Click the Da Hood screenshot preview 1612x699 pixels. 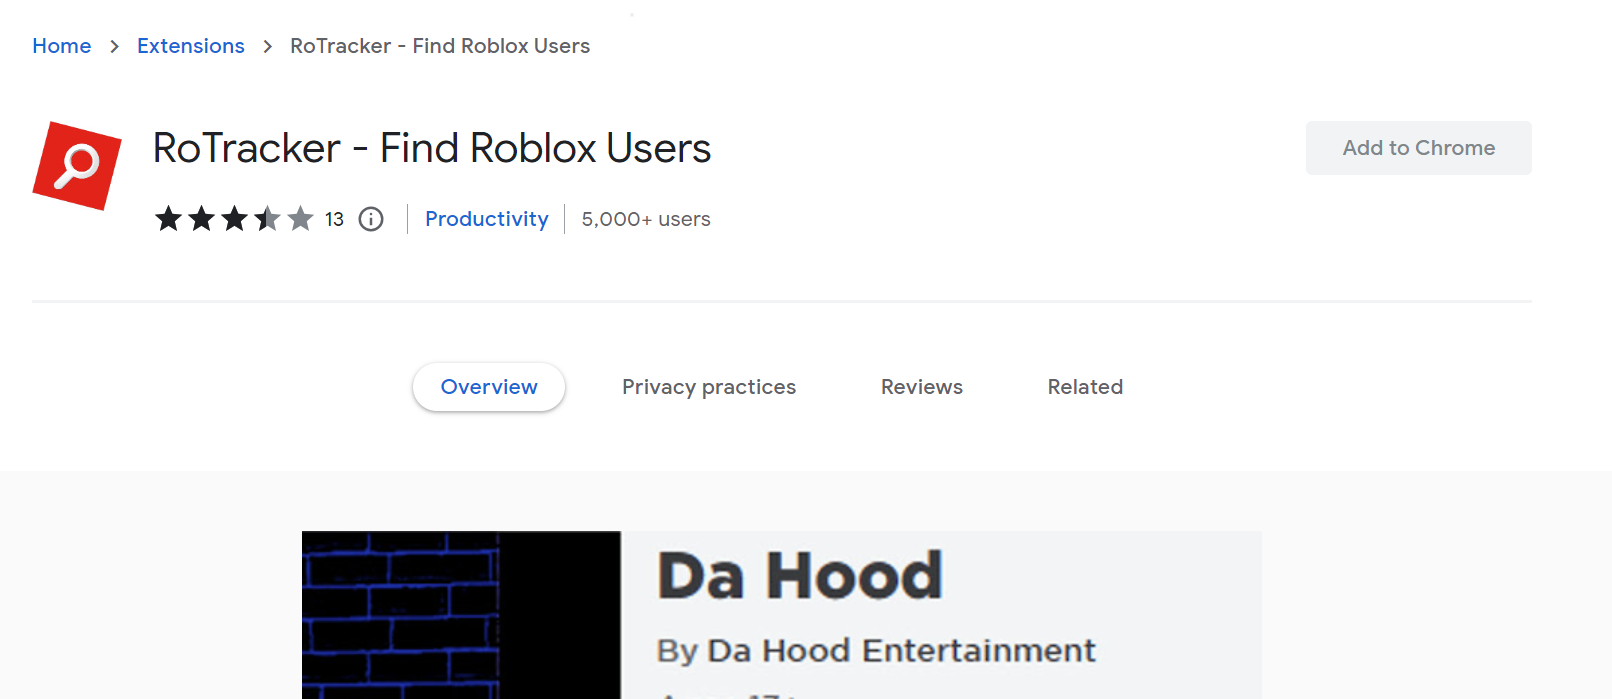tap(782, 615)
